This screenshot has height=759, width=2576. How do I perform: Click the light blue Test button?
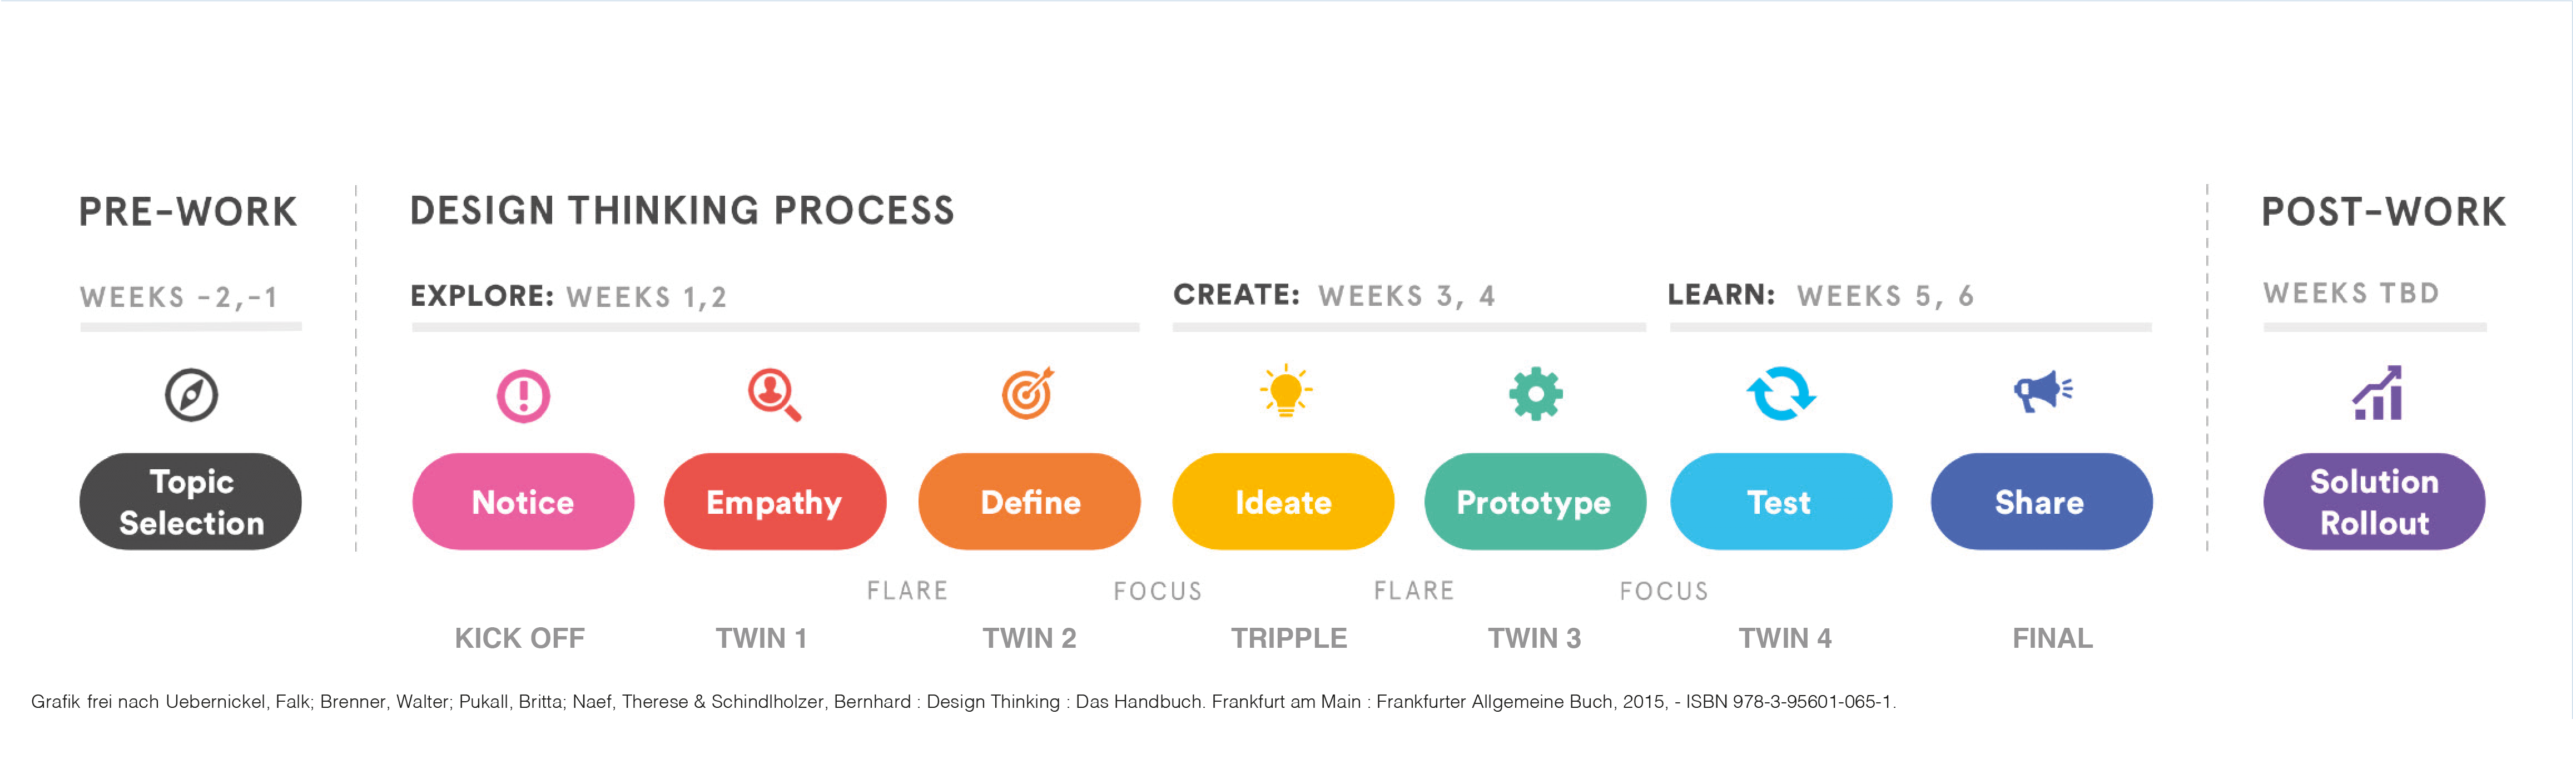tap(1781, 502)
